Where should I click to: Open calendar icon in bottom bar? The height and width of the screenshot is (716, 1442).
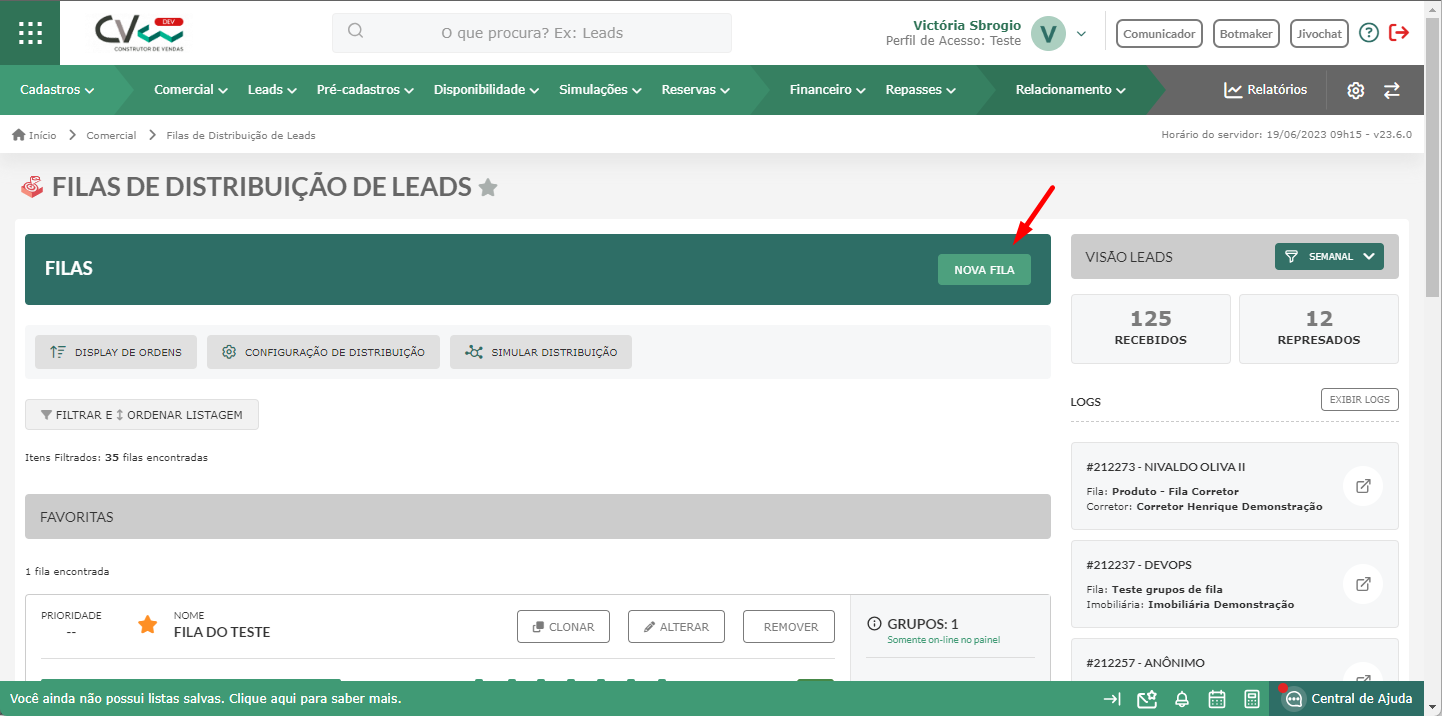(1217, 699)
